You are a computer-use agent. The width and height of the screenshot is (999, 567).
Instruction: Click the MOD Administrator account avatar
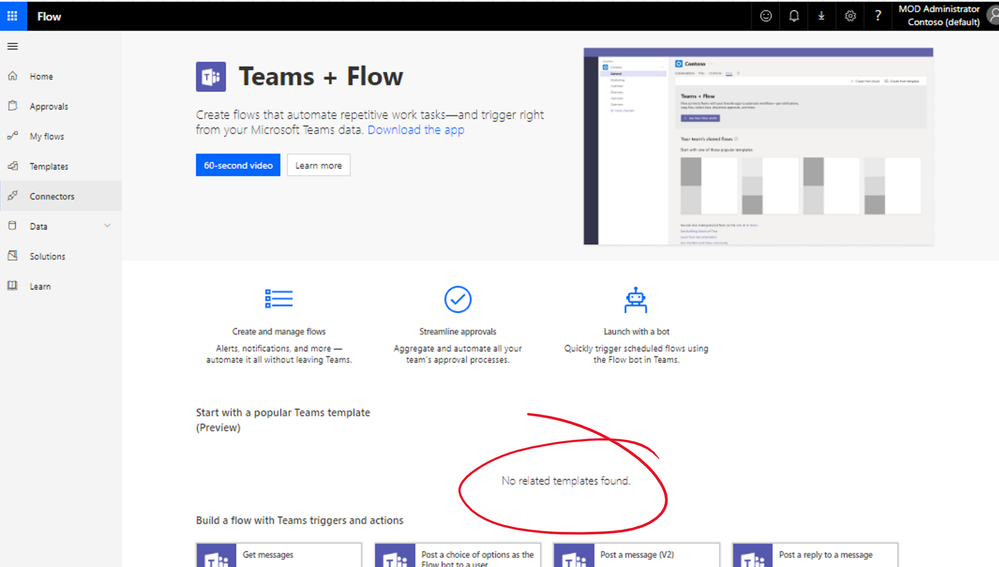[993, 15]
